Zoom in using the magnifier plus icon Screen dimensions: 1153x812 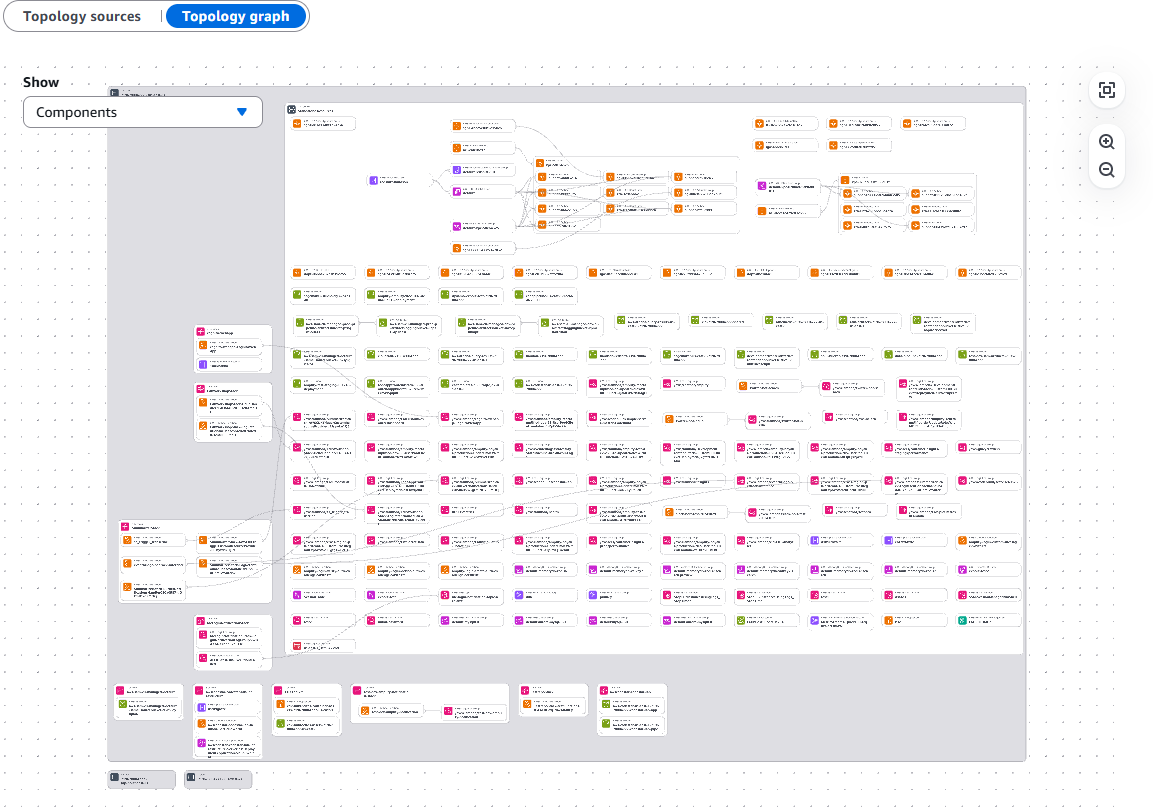coord(1106,142)
